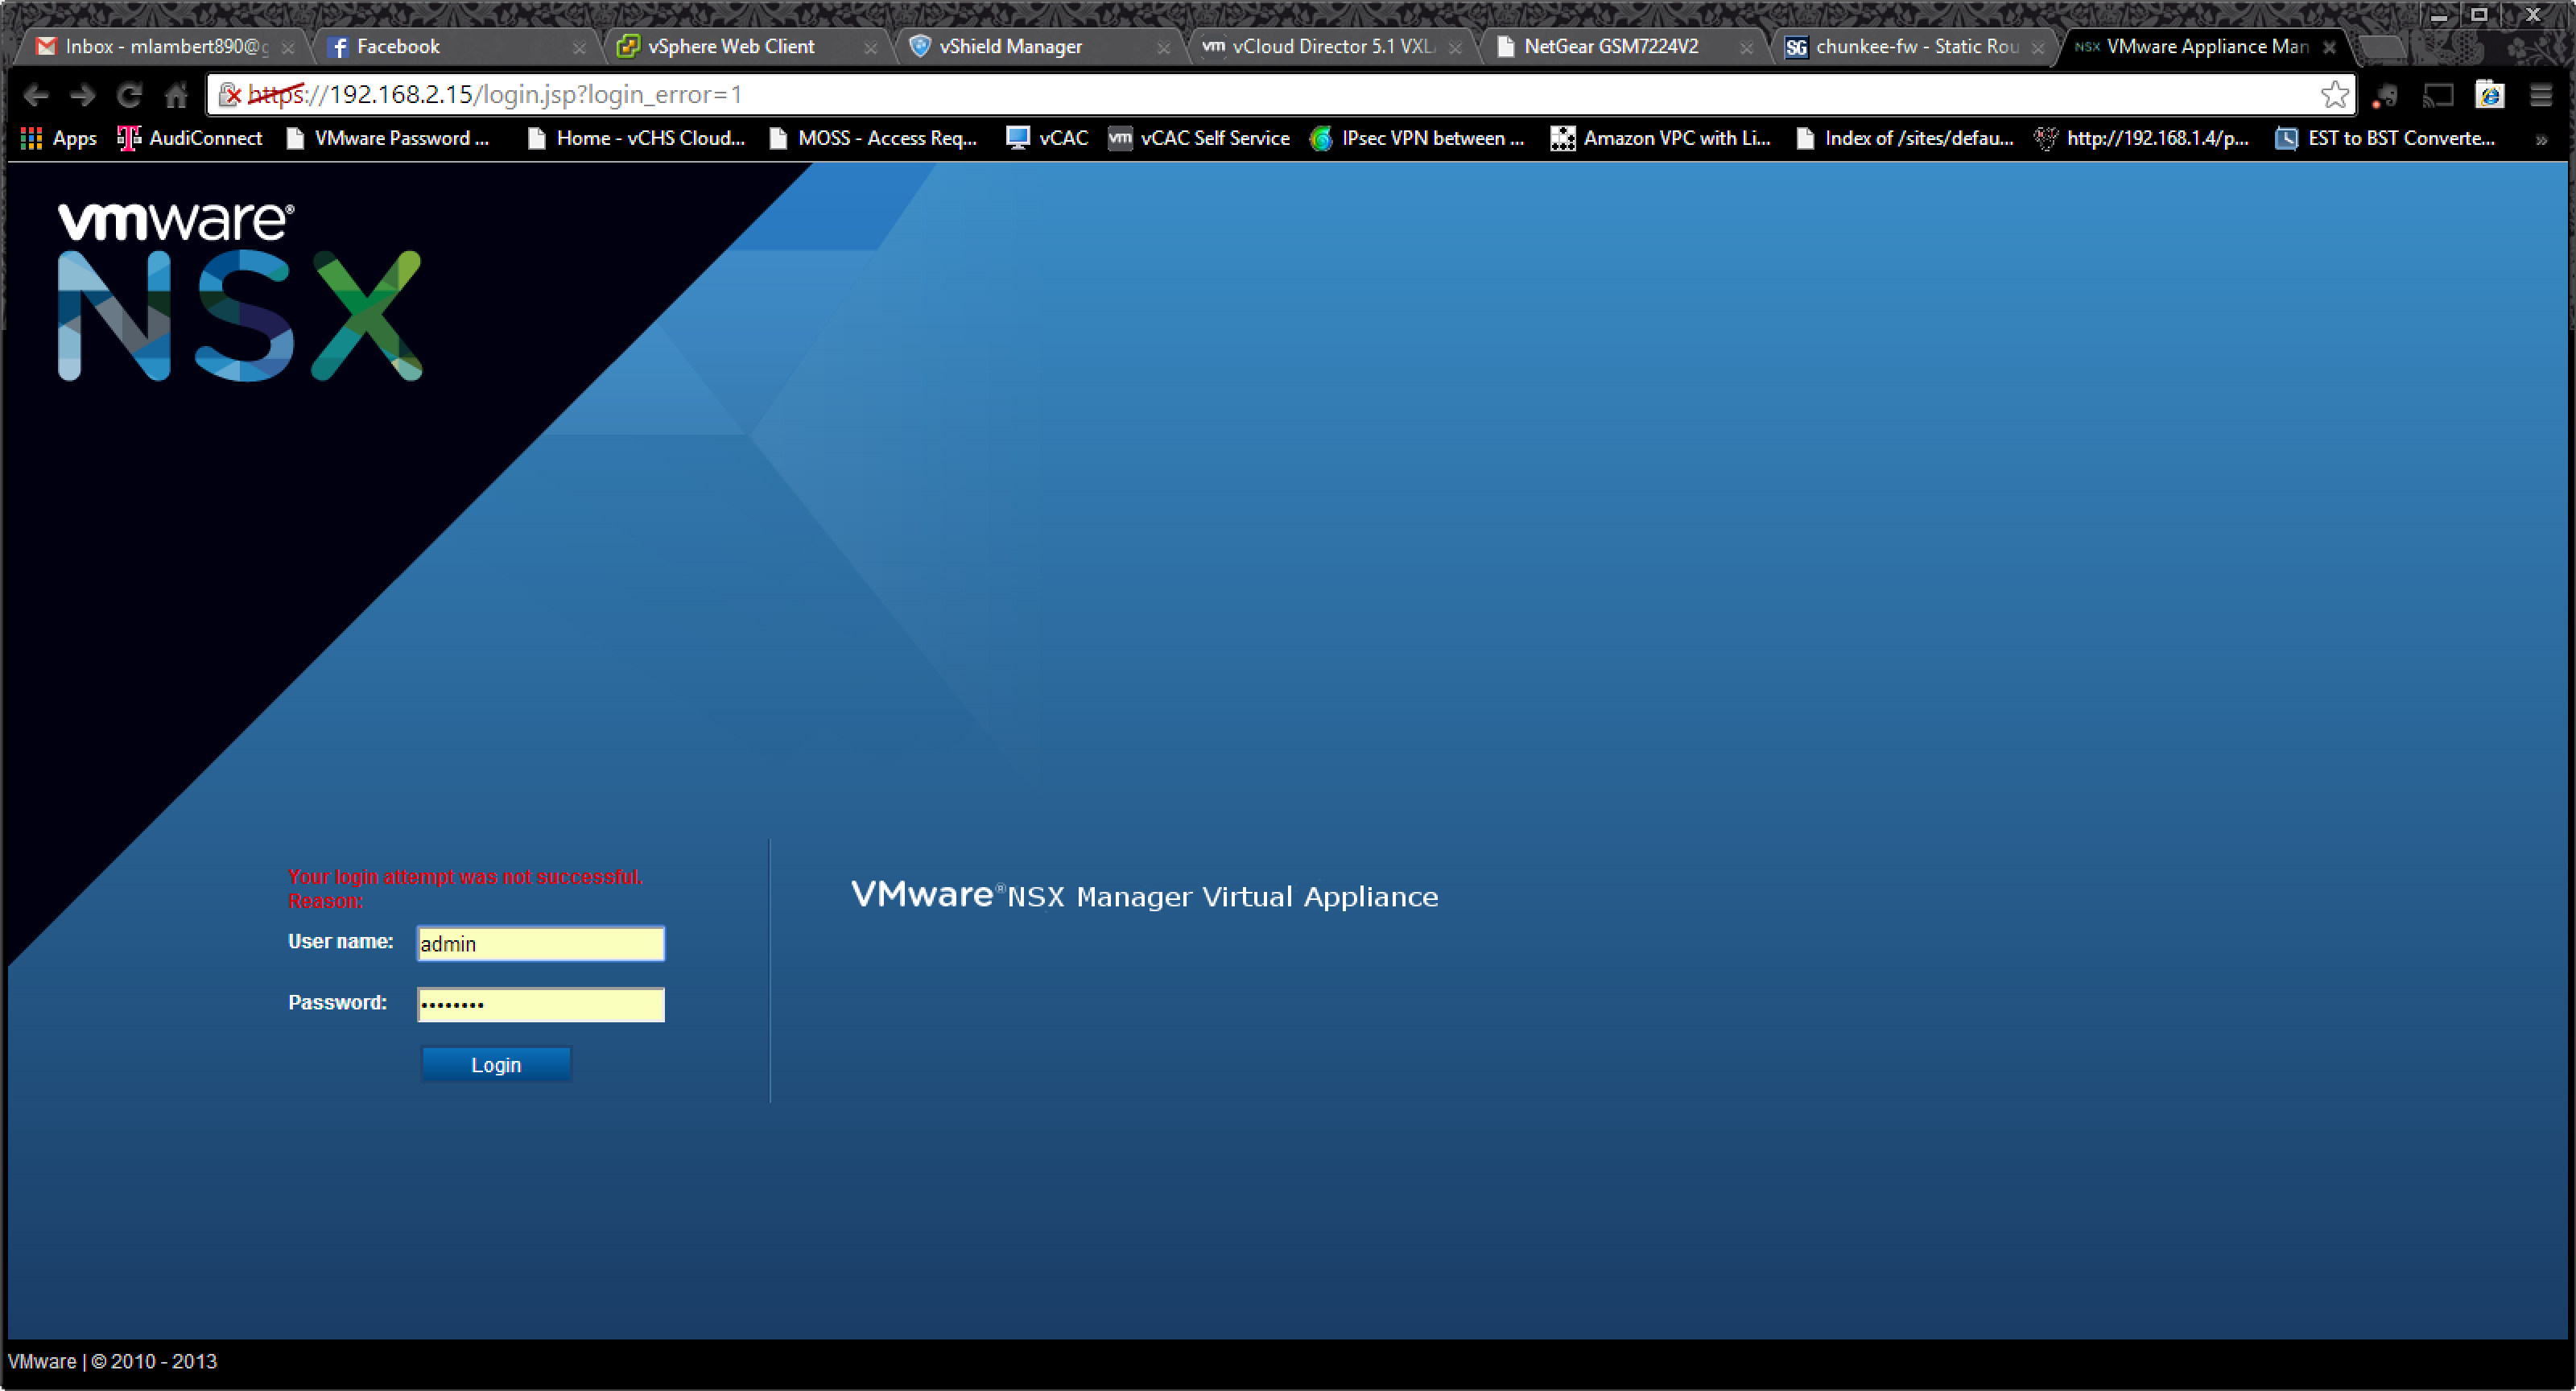Click into the User name field
Screen dimensions: 2576x1391
point(540,943)
